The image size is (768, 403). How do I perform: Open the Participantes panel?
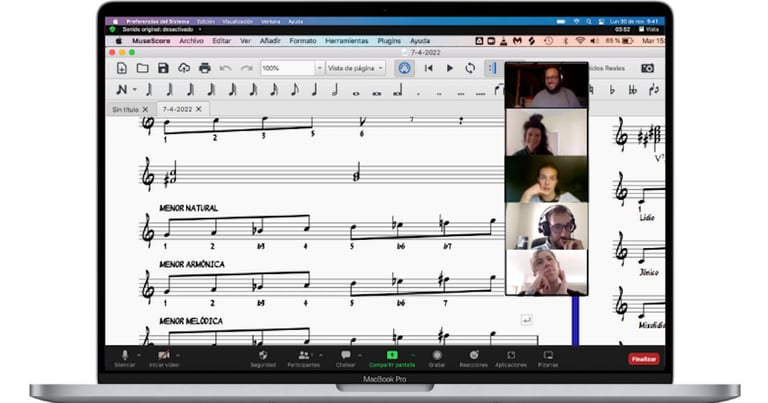[x=303, y=359]
